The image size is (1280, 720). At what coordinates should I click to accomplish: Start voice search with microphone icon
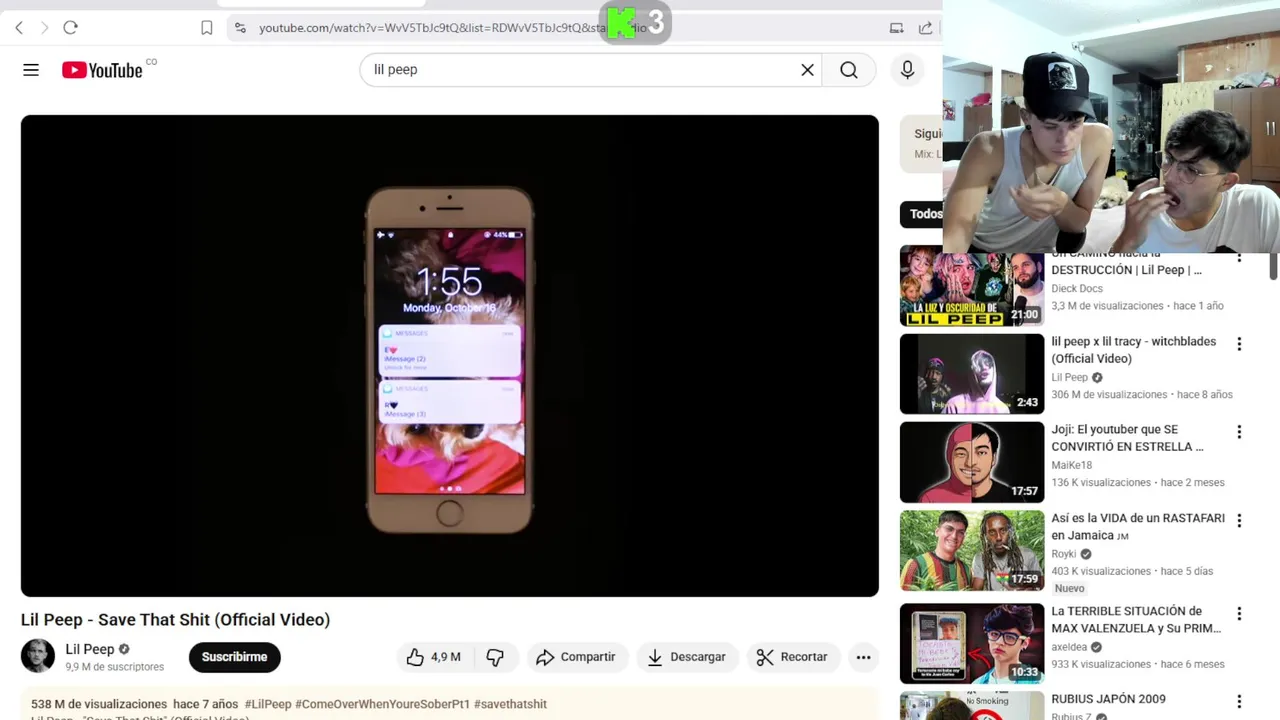click(x=907, y=70)
